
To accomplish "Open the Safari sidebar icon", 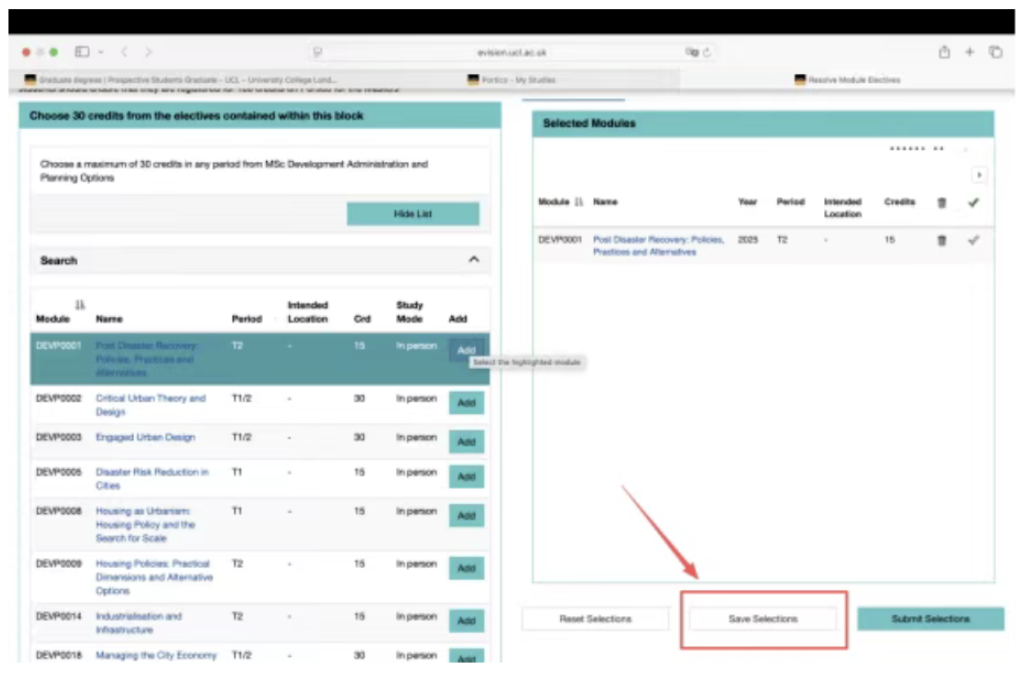I will [82, 52].
